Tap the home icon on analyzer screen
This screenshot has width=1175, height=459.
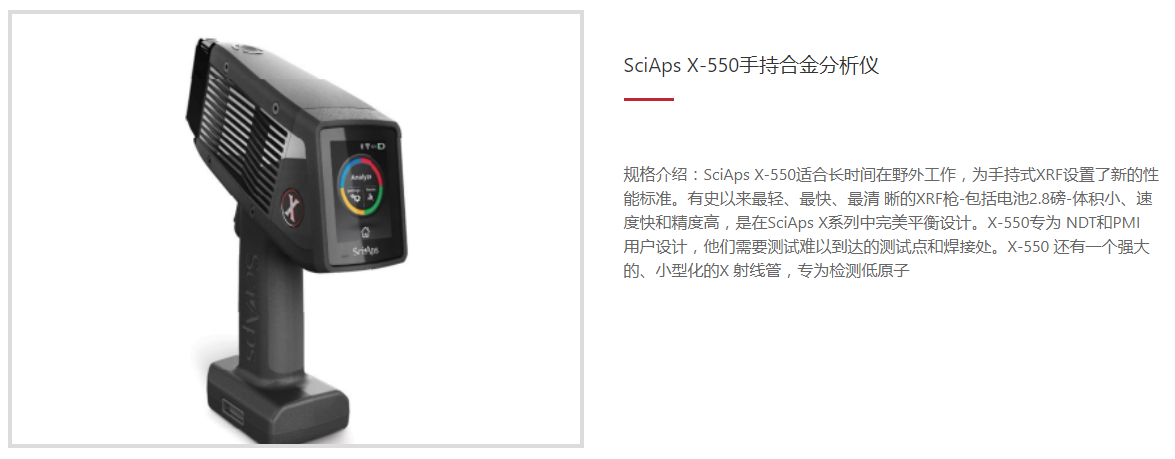(365, 231)
